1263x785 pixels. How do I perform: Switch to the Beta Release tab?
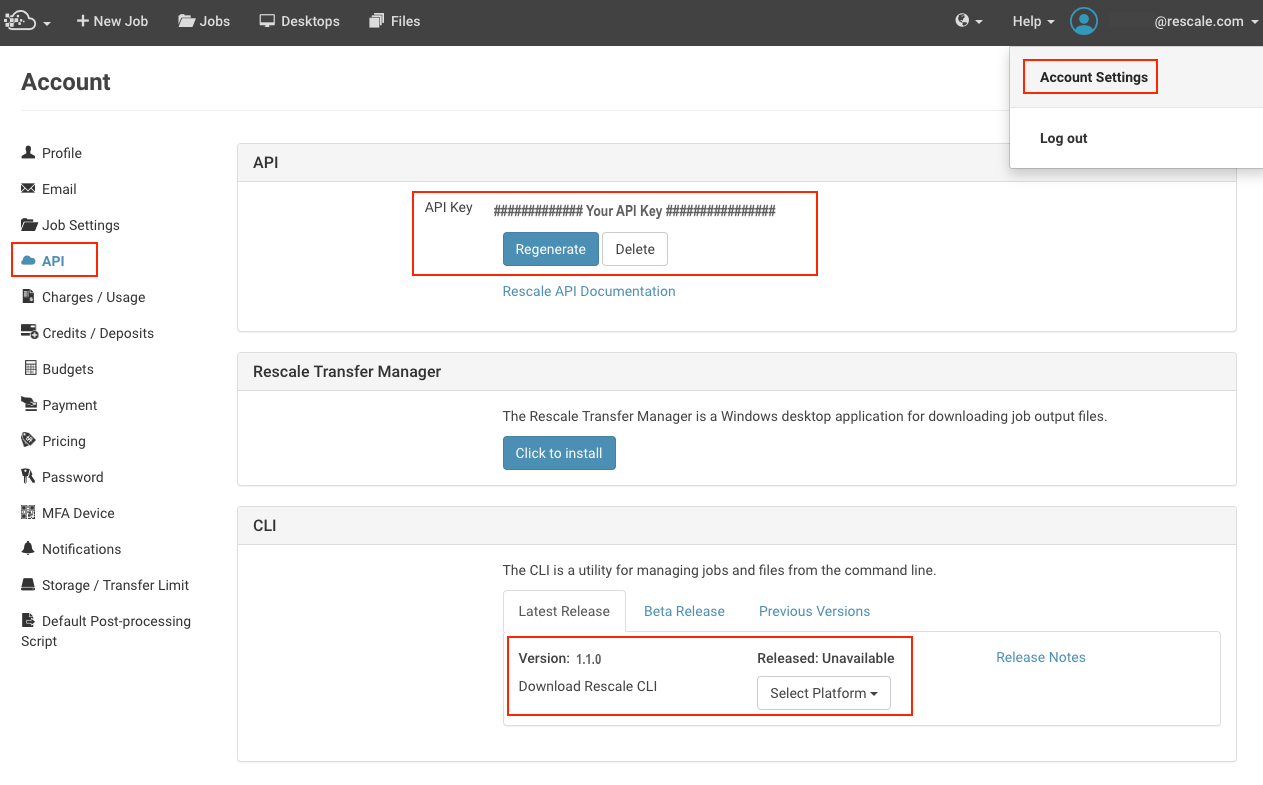click(684, 611)
